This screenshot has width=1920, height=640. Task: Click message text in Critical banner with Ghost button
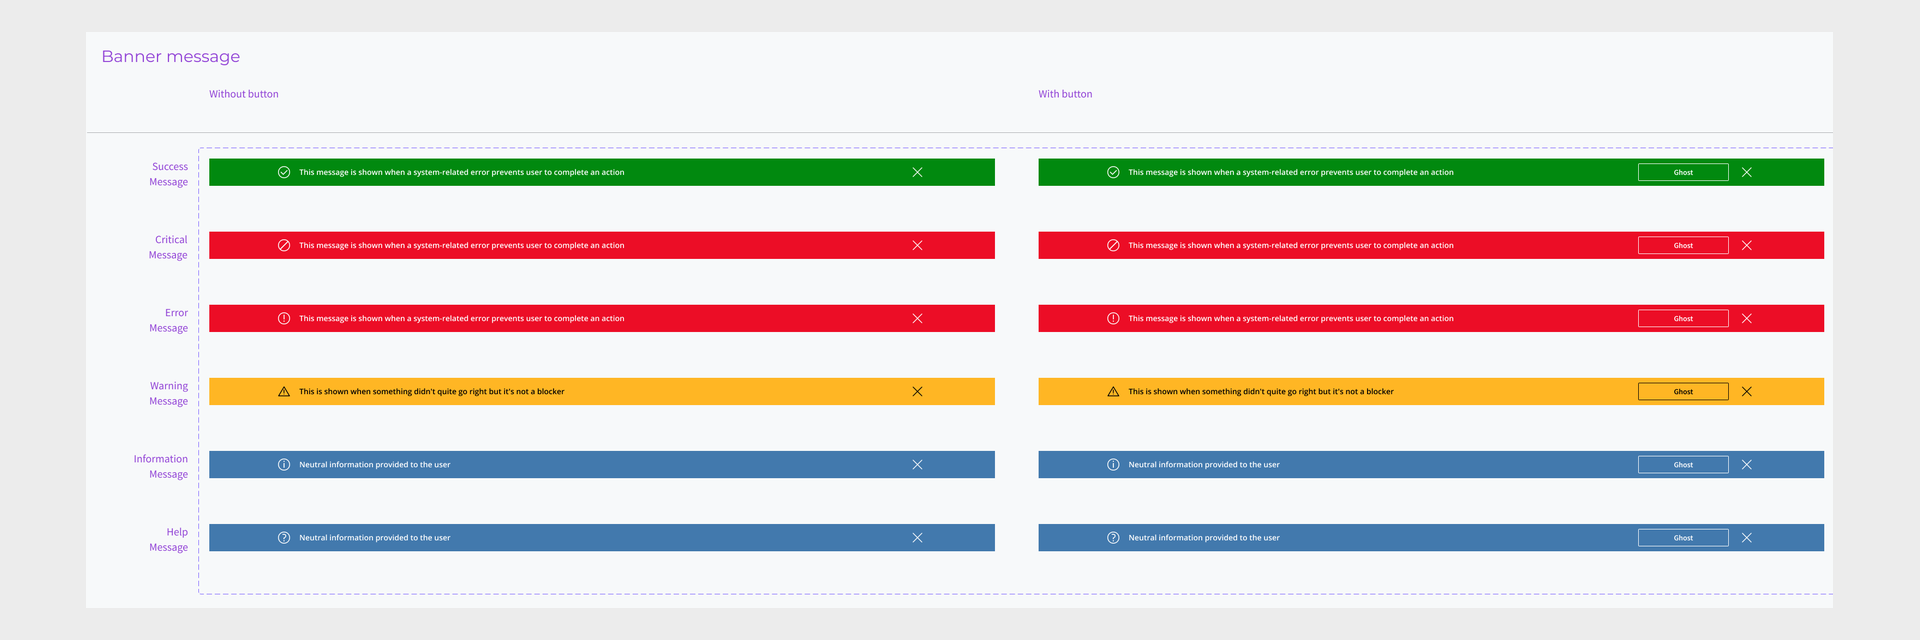(x=1291, y=245)
